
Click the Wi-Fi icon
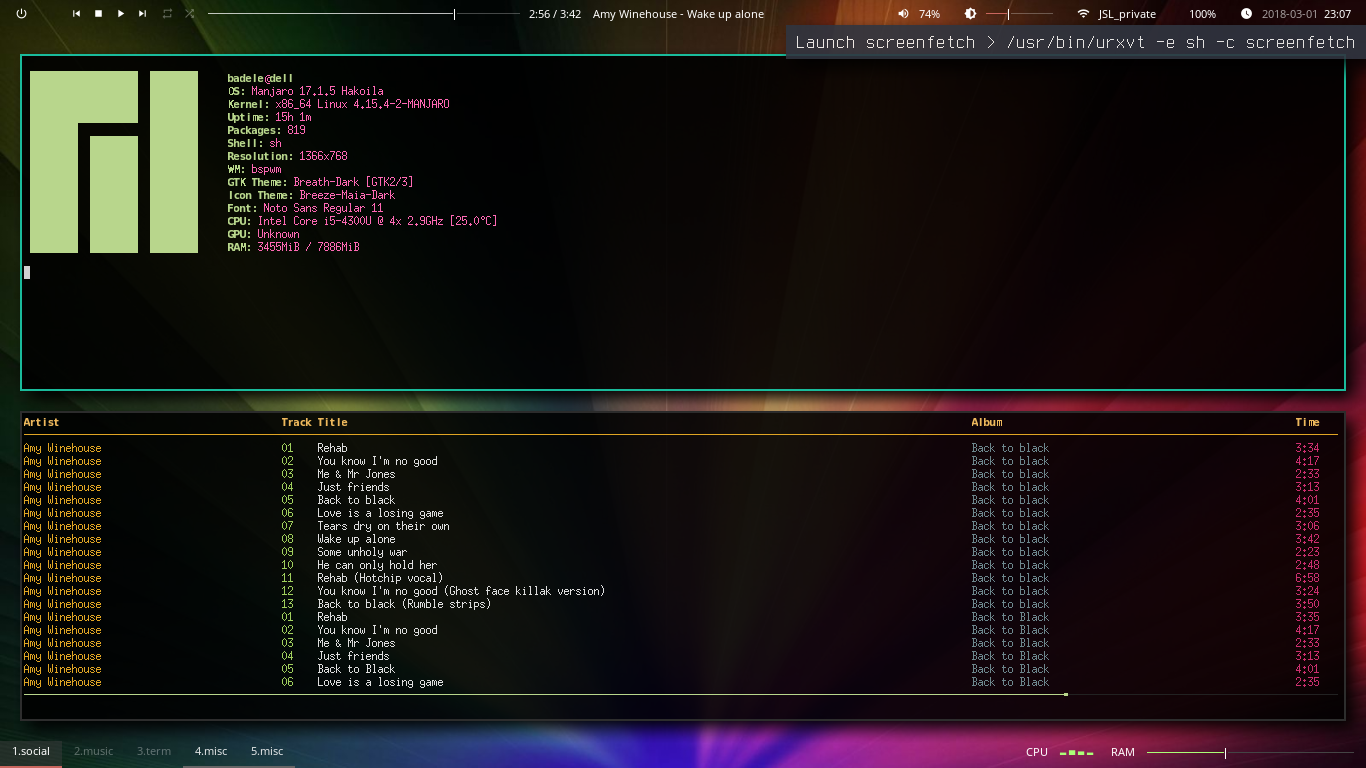1083,14
